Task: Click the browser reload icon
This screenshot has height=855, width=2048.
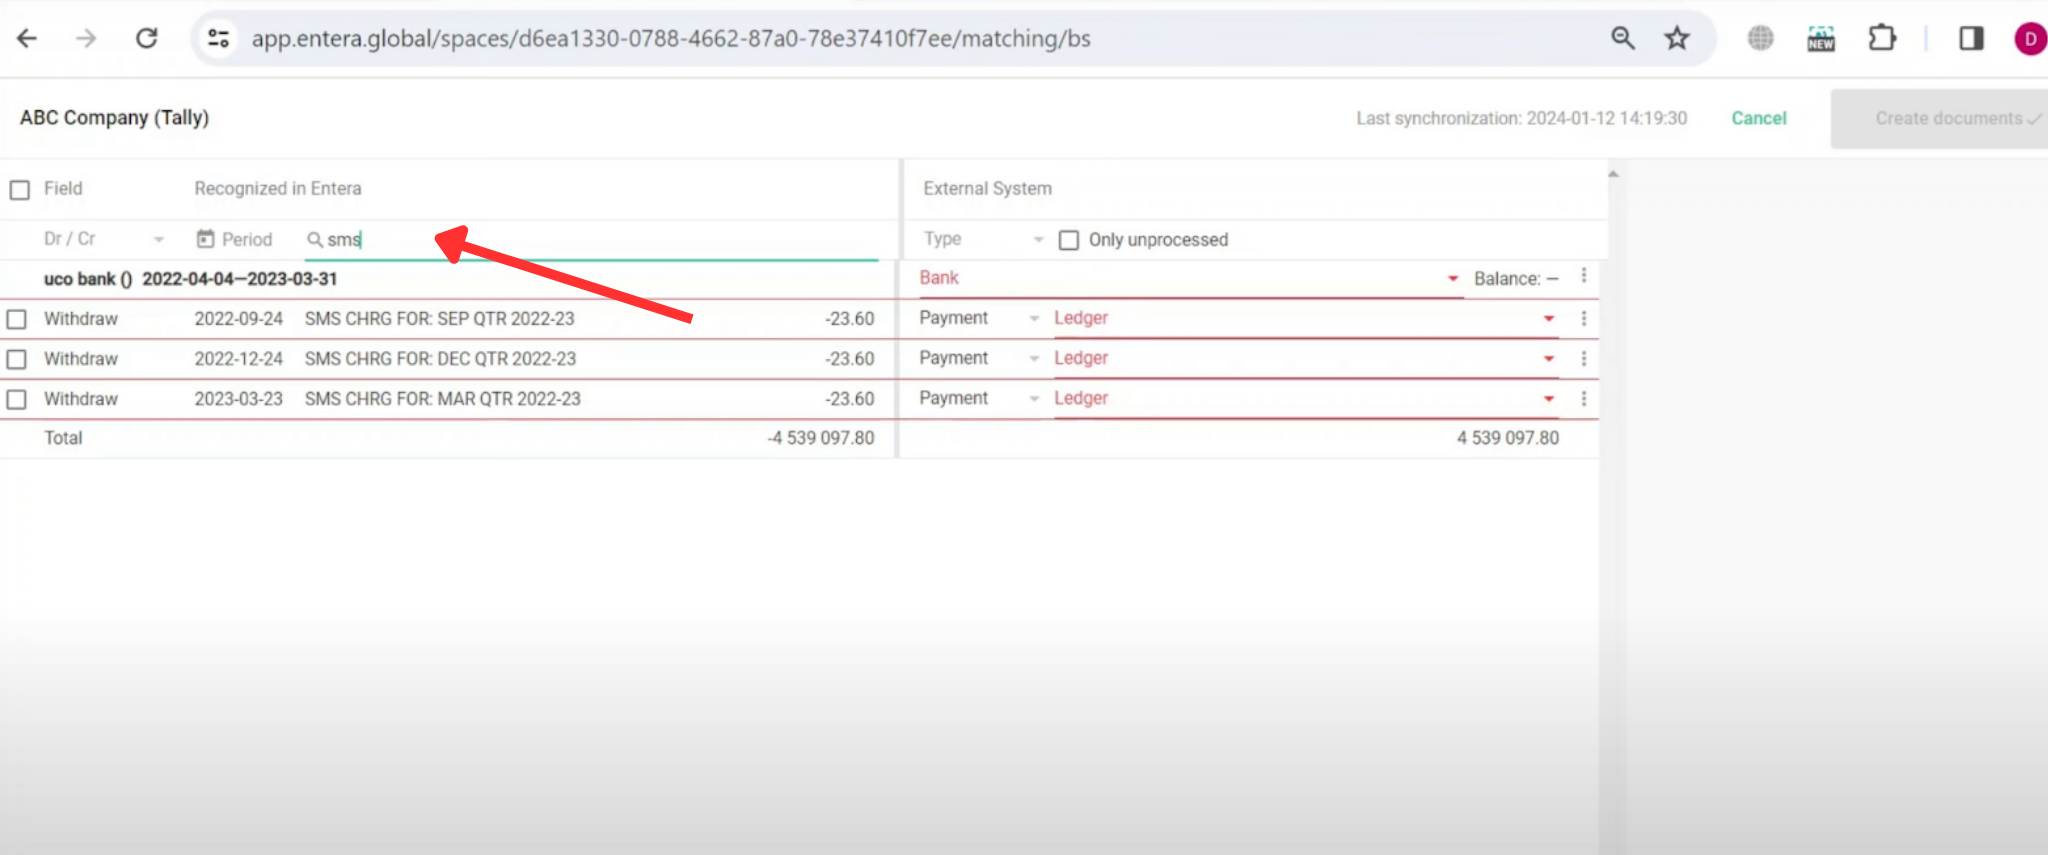Action: [x=147, y=38]
